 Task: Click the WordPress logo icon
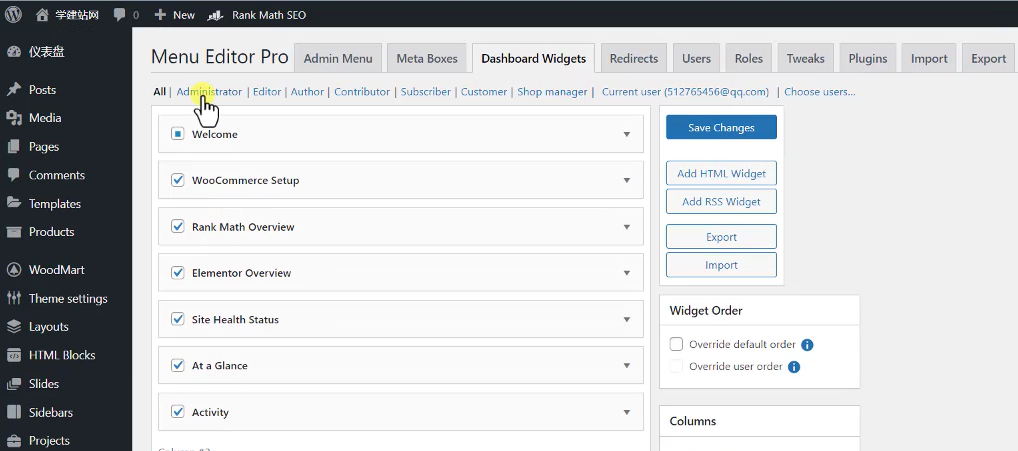tap(13, 14)
